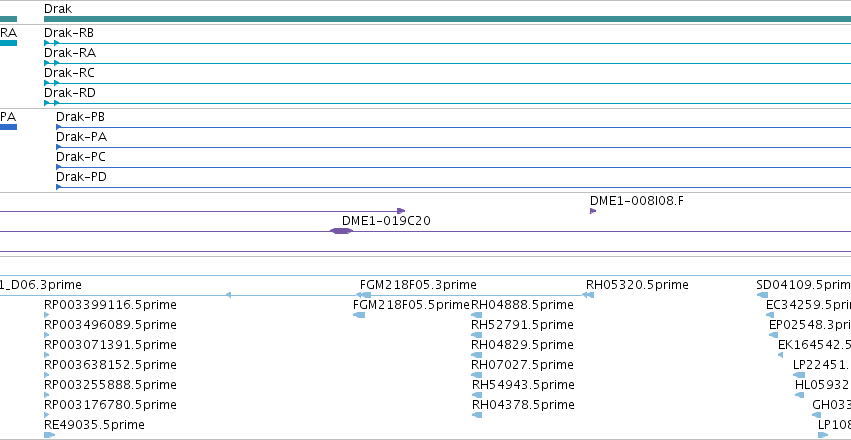Click the LP22451 EST label

tap(822, 365)
